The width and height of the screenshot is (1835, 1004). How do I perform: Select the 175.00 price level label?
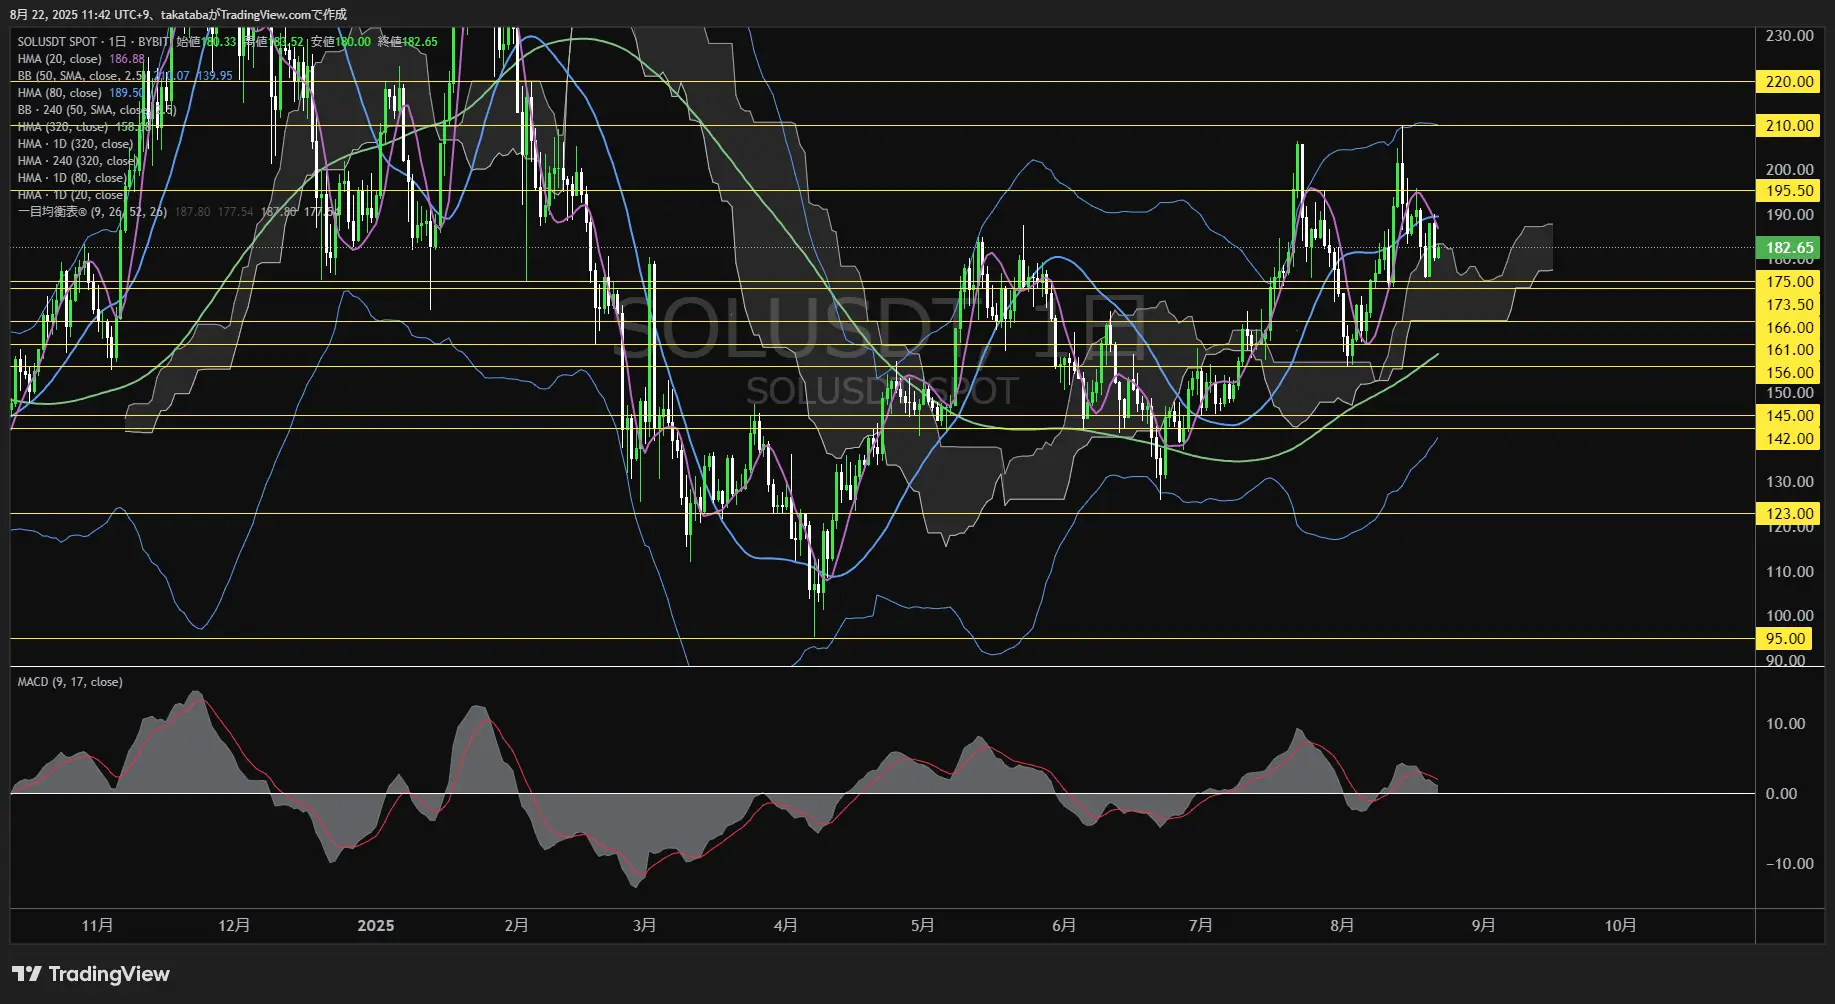click(1789, 282)
